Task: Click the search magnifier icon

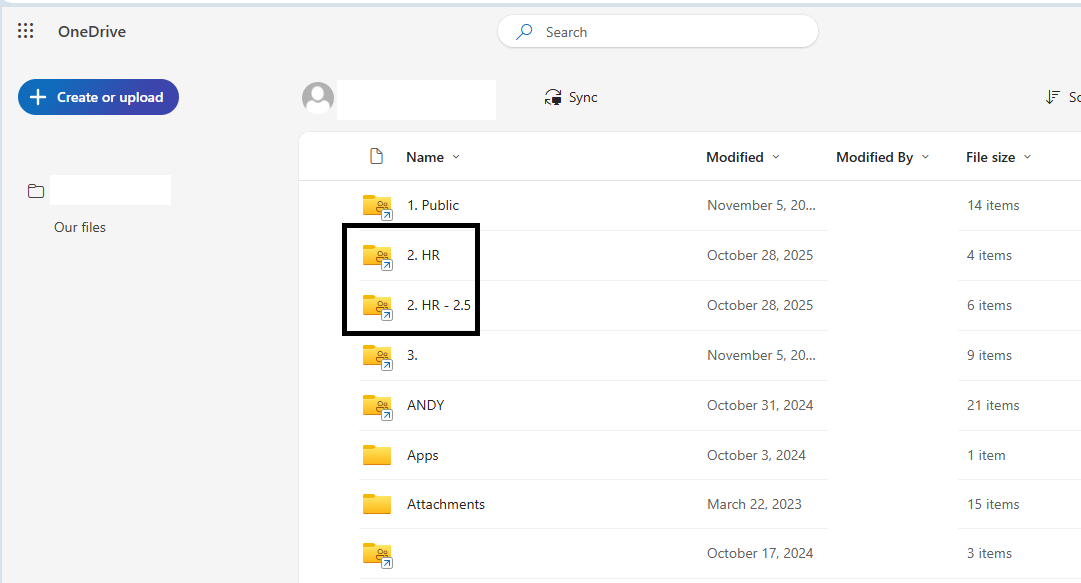Action: [525, 32]
